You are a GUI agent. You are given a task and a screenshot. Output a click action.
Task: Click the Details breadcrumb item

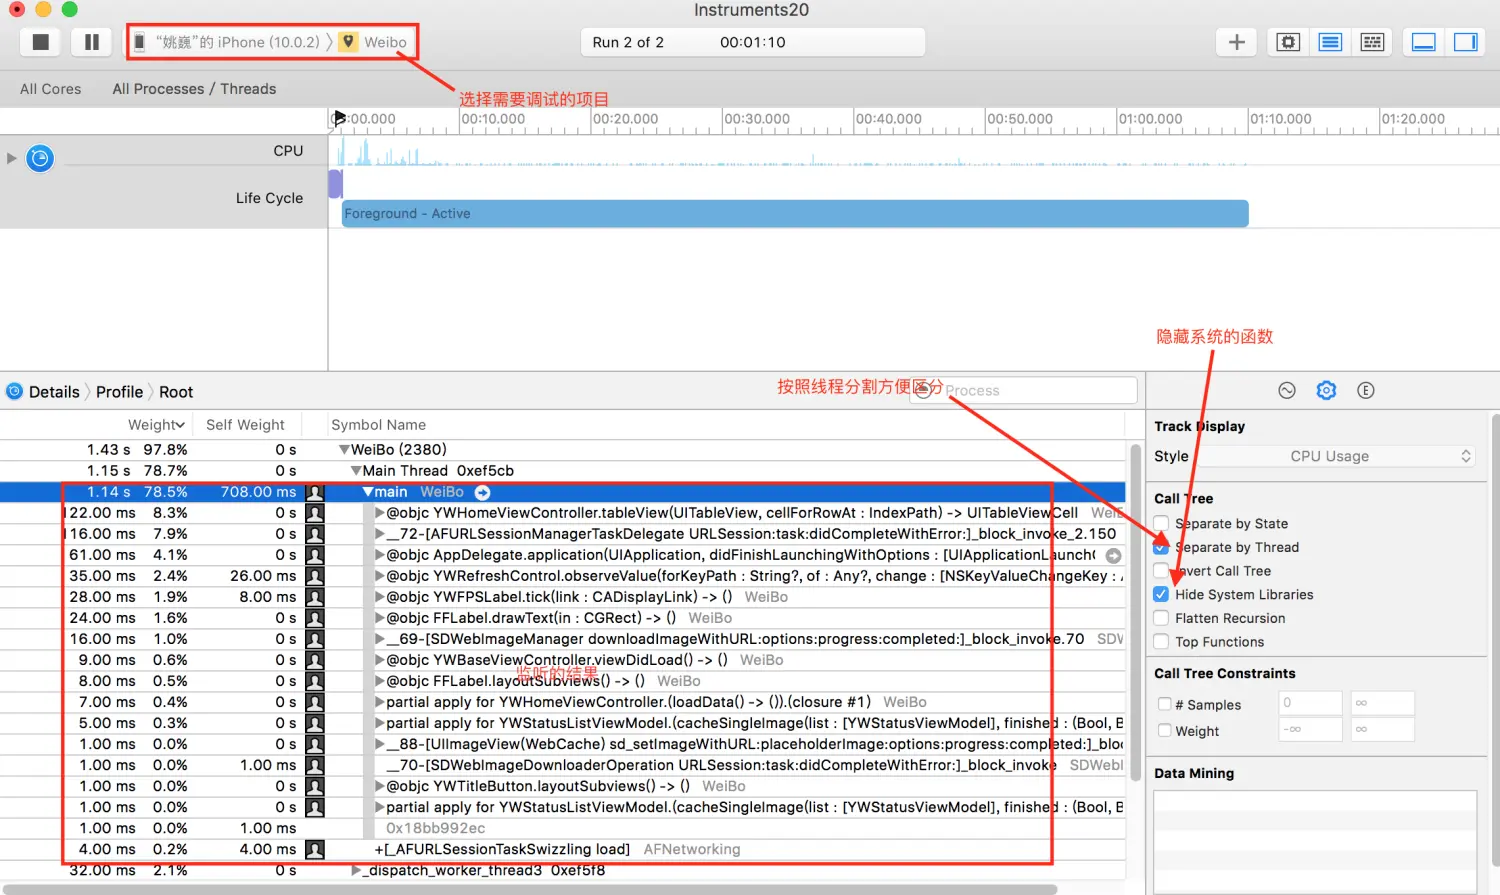coord(54,392)
